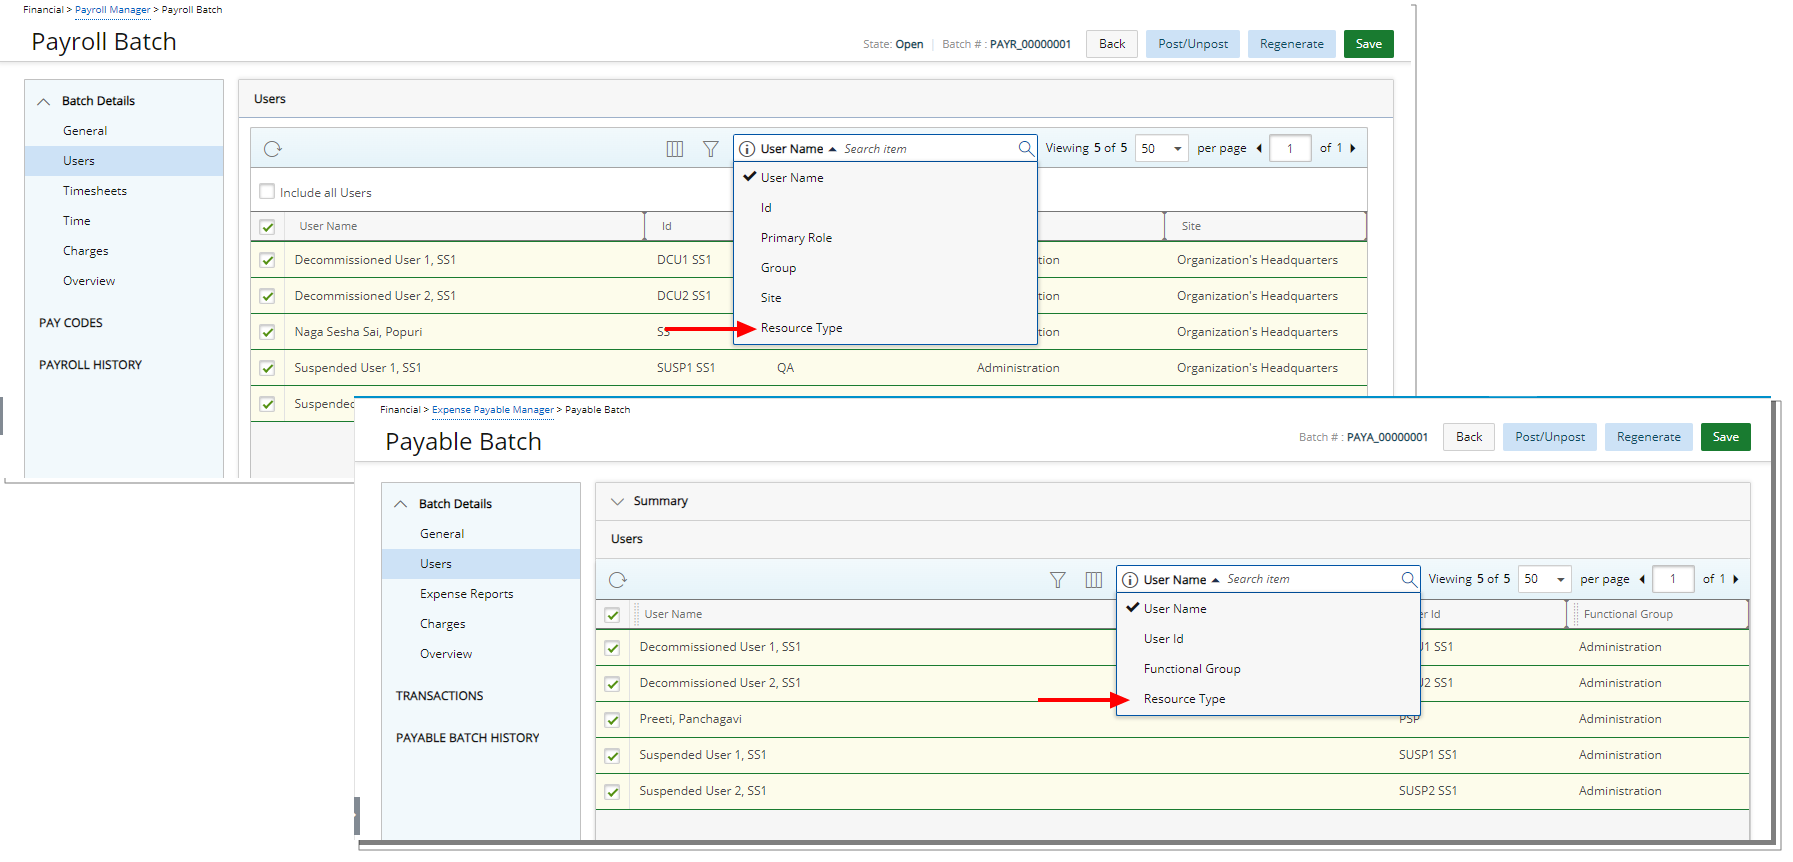The width and height of the screenshot is (1793, 862).
Task: Open User Name search-field dropdown in Payable Batch
Action: (x=1181, y=580)
